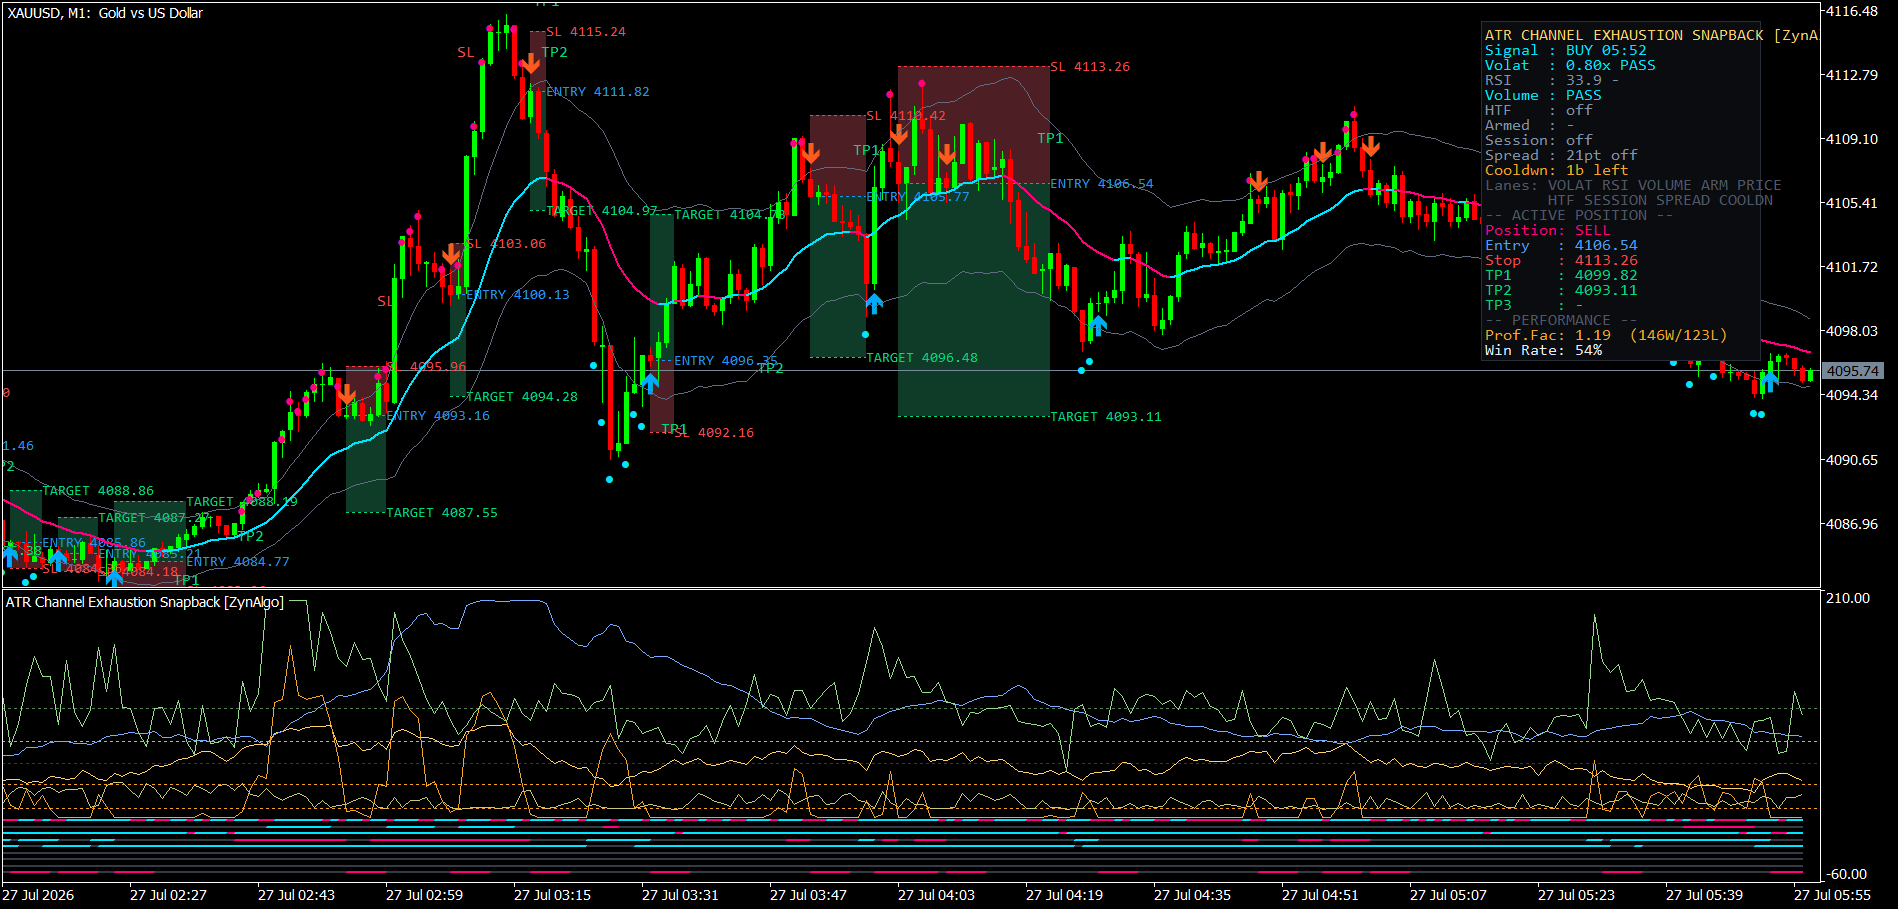The width and height of the screenshot is (1898, 909).
Task: Click the orange sell arrow left of ENTRY 4093.16
Action: pyautogui.click(x=346, y=396)
